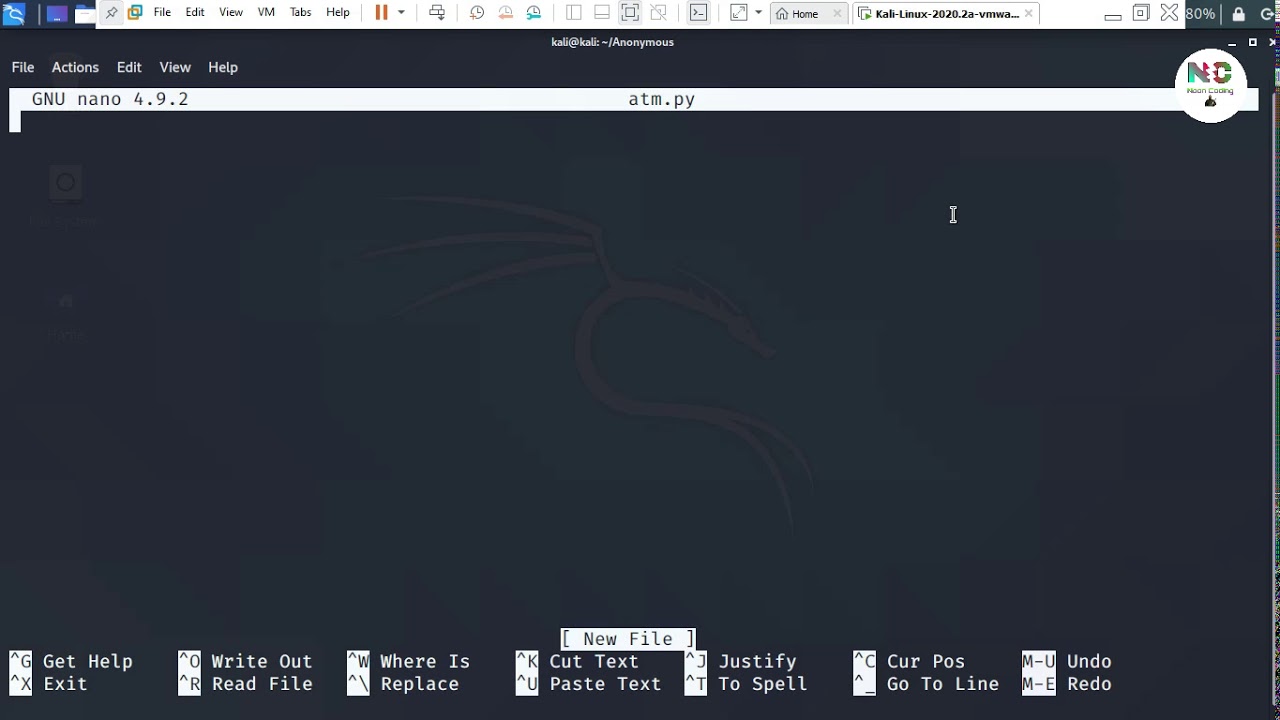This screenshot has width=1280, height=720.
Task: Click the Where Is shortcut label
Action: 425,661
